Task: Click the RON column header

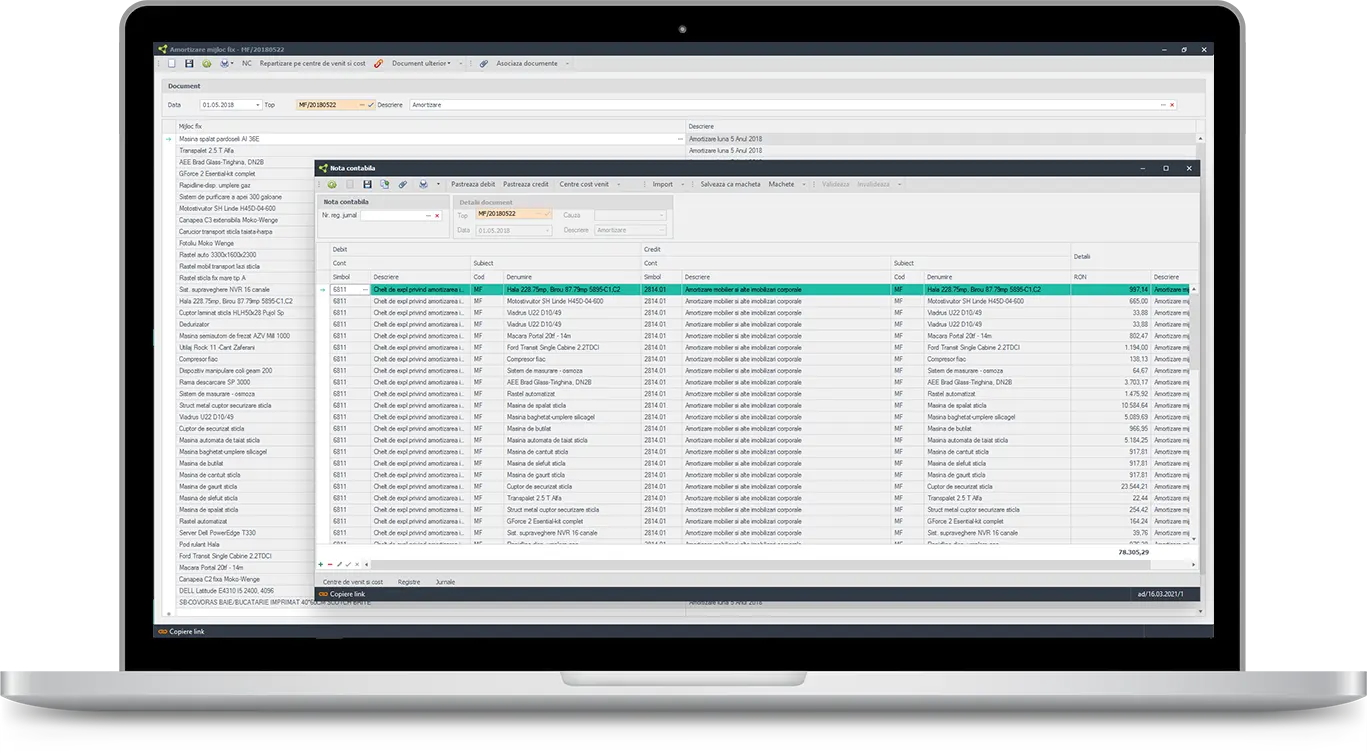Action: [x=1111, y=277]
